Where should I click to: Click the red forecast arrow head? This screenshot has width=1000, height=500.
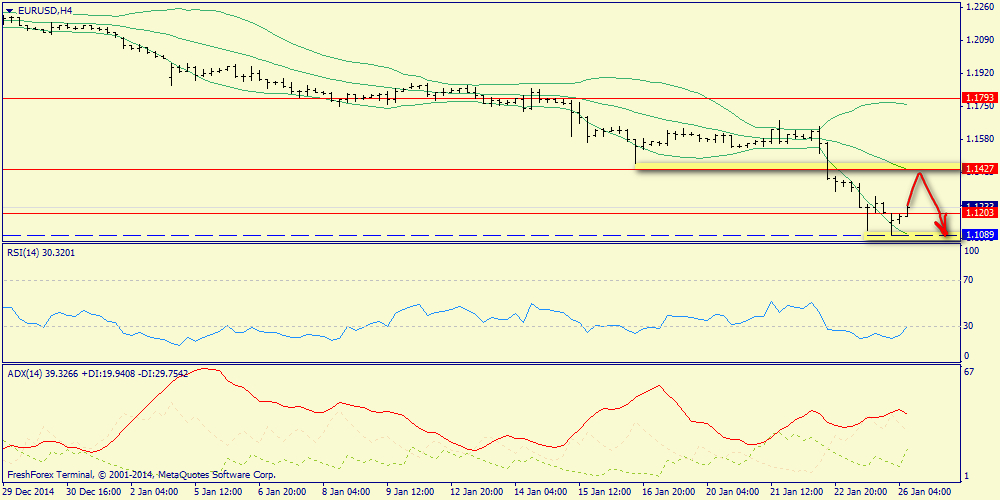click(x=940, y=231)
